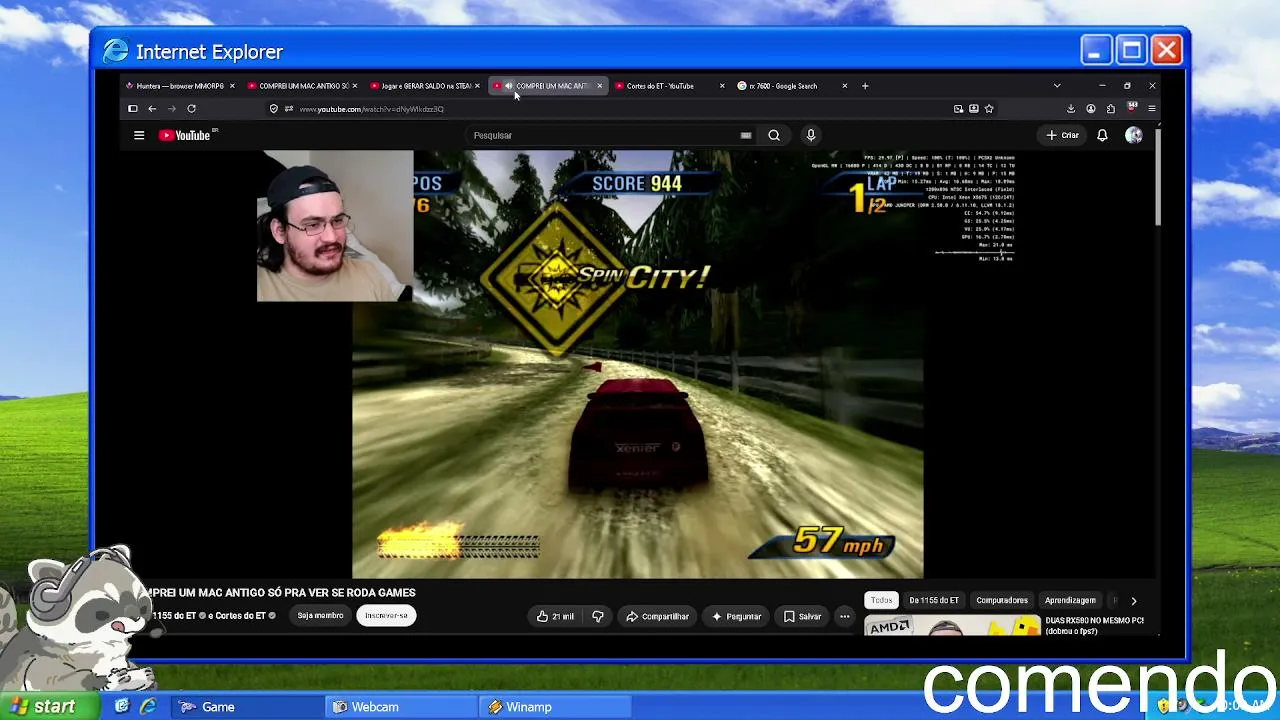The width and height of the screenshot is (1280, 720).
Task: Click the Perguntar button
Action: point(736,616)
